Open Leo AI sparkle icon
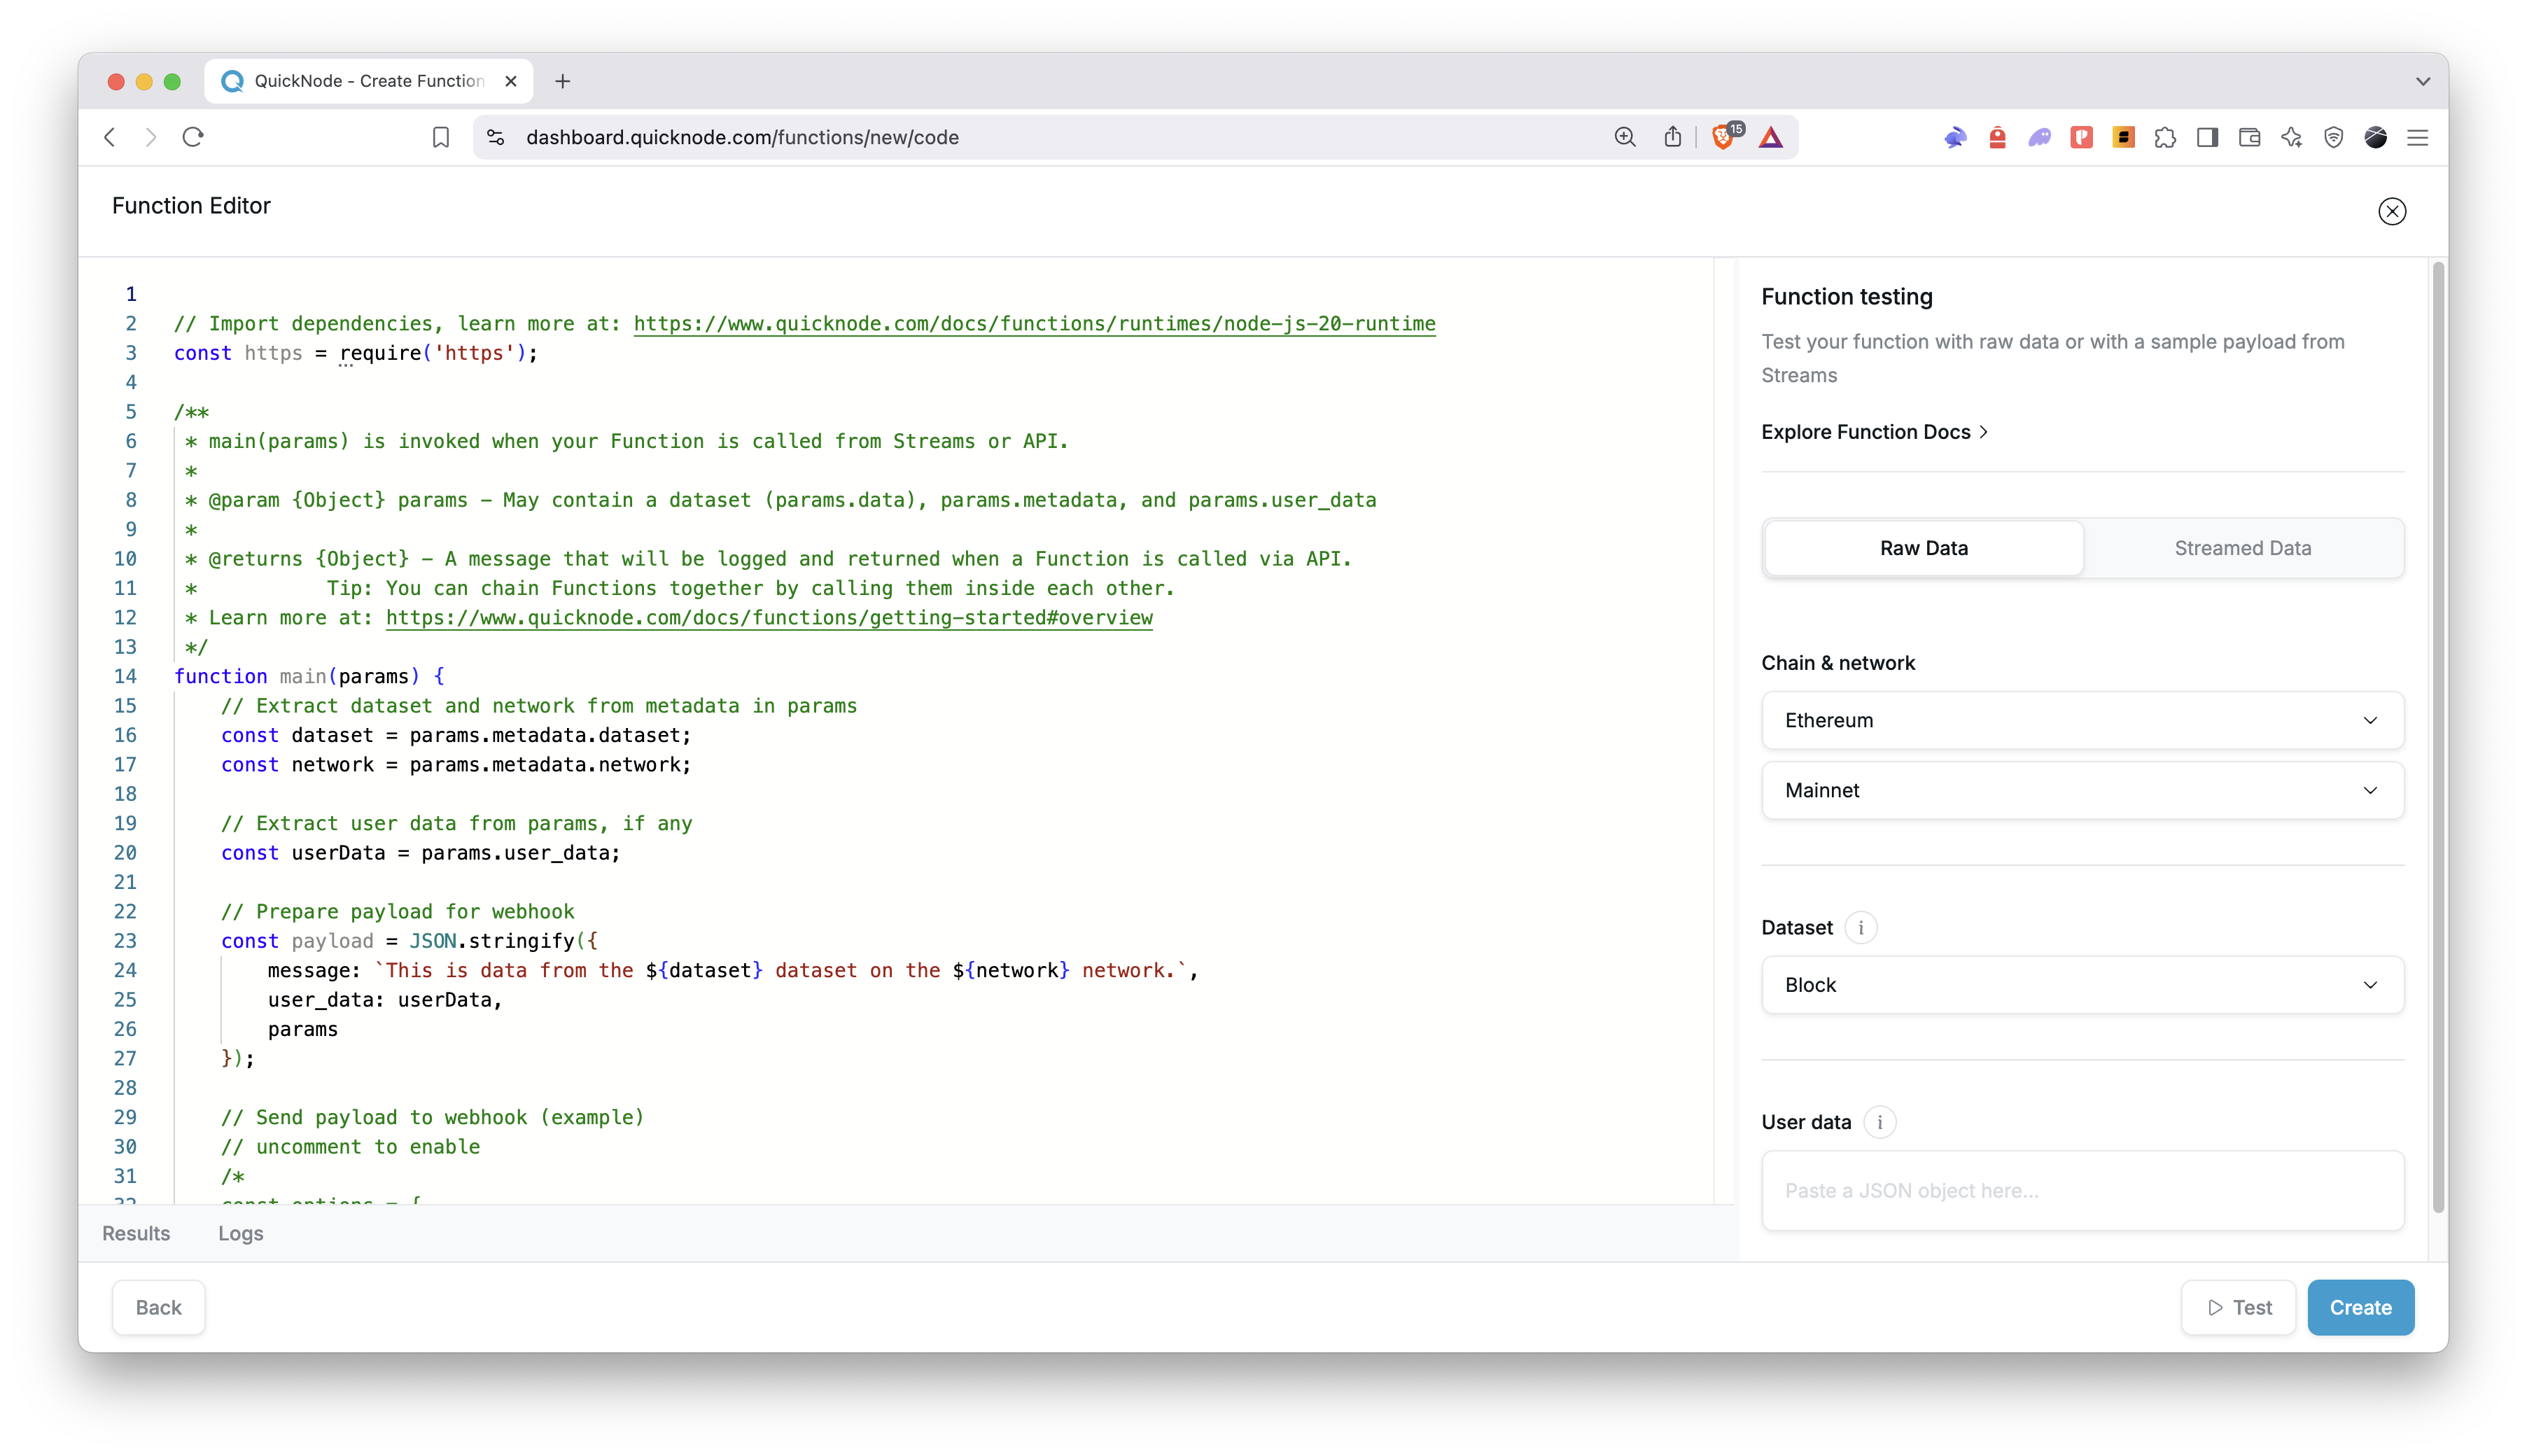2527x1456 pixels. pos(2291,137)
